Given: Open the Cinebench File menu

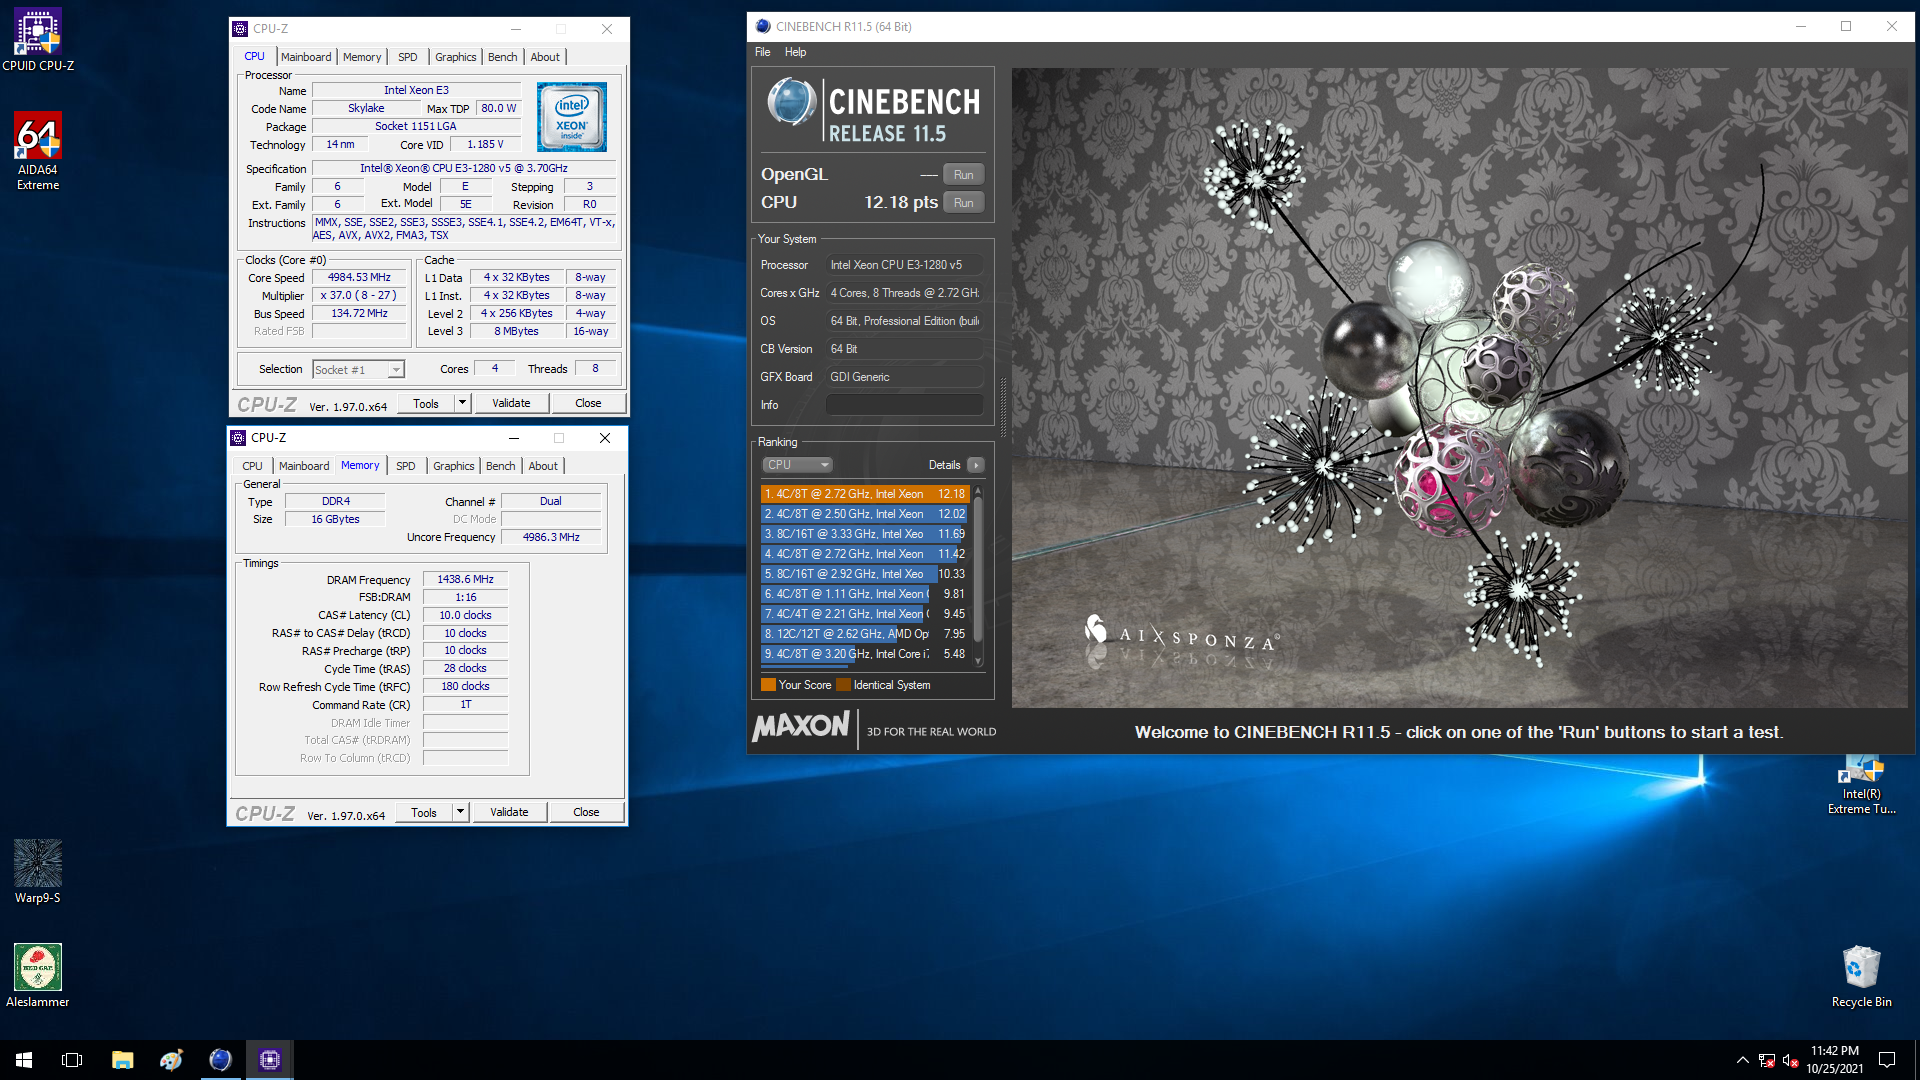Looking at the screenshot, I should (763, 52).
